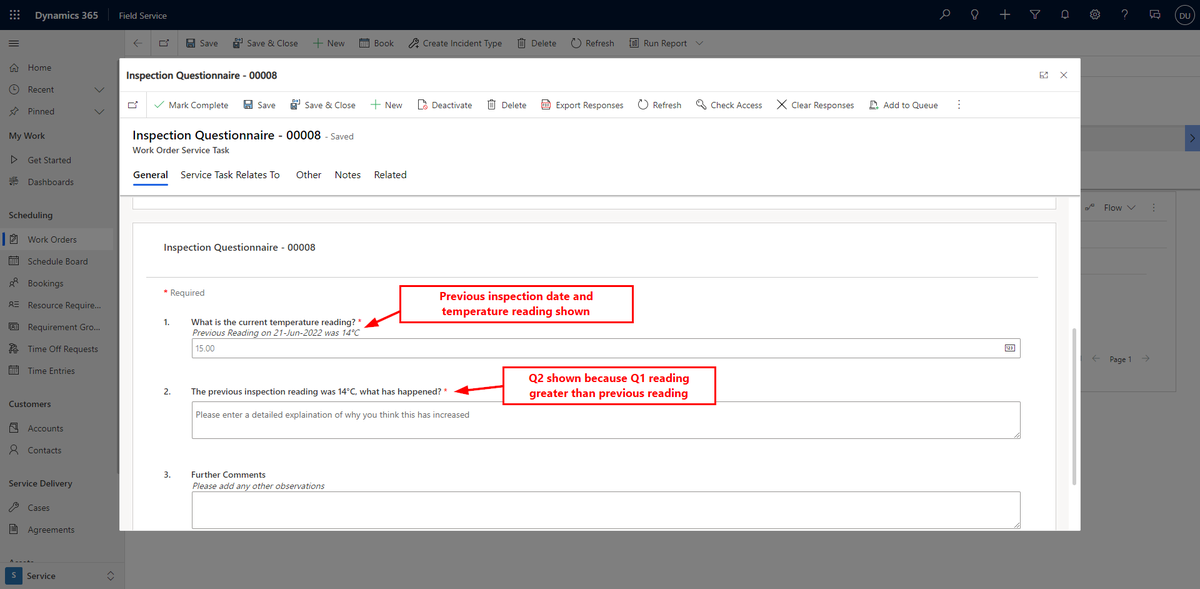This screenshot has width=1200, height=589.
Task: Open Cases in site map
Action: [38, 507]
